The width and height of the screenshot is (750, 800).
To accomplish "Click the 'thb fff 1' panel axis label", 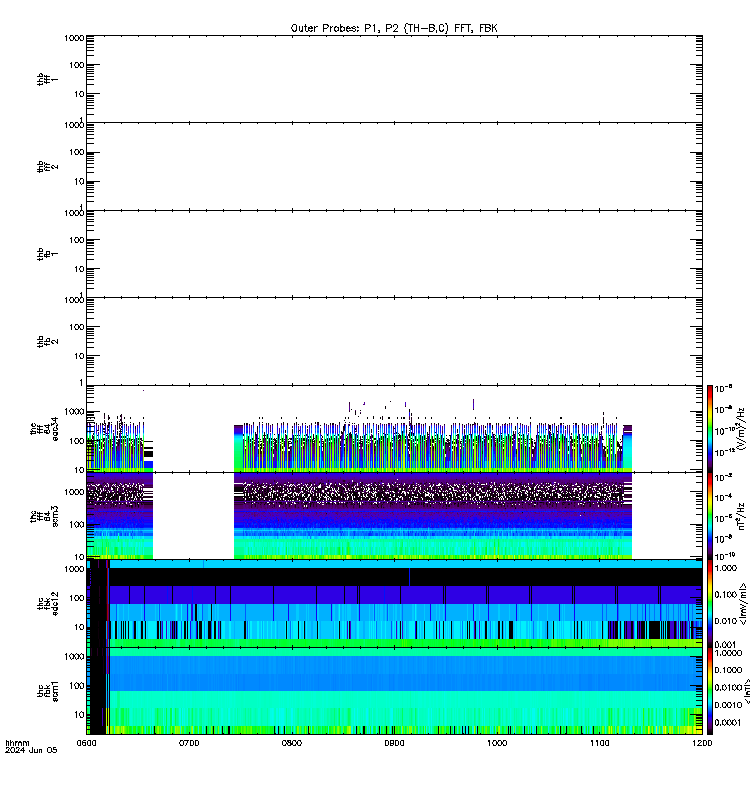I will pos(47,79).
